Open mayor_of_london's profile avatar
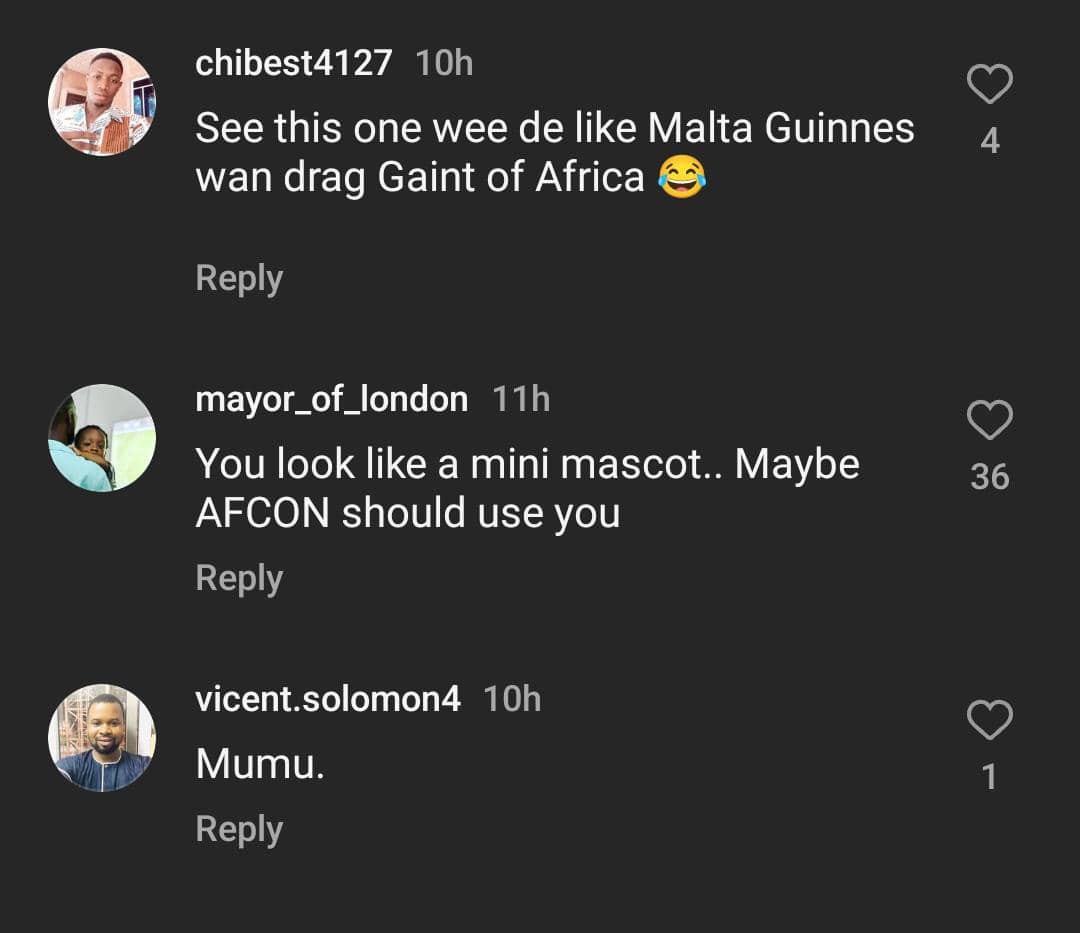This screenshot has height=933, width=1080. (102, 438)
